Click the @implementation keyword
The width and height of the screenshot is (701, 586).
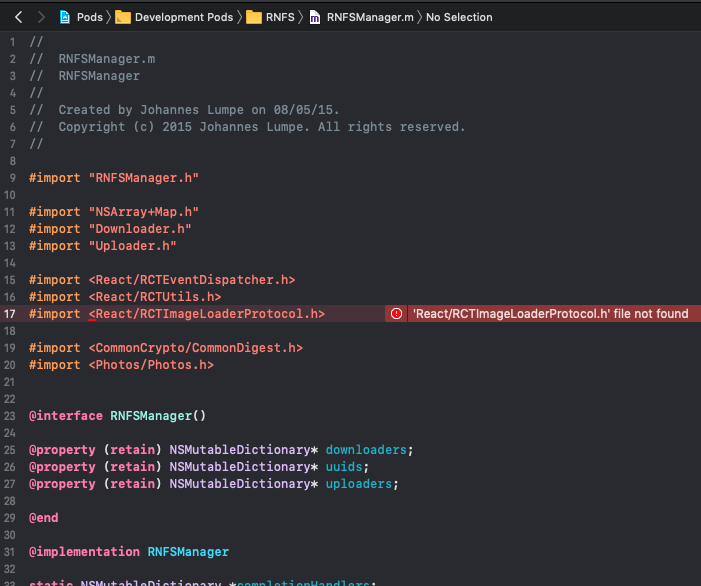coord(84,552)
